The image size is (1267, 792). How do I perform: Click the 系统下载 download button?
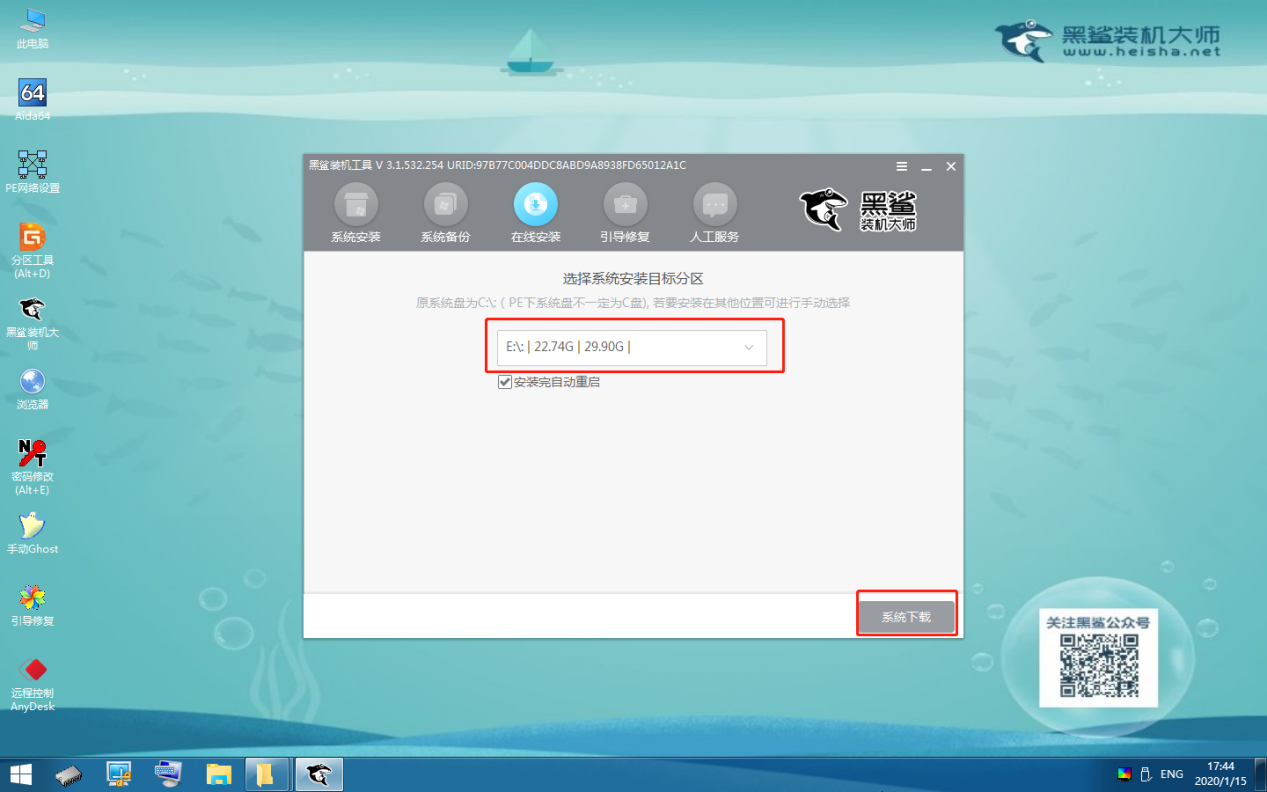tap(906, 614)
